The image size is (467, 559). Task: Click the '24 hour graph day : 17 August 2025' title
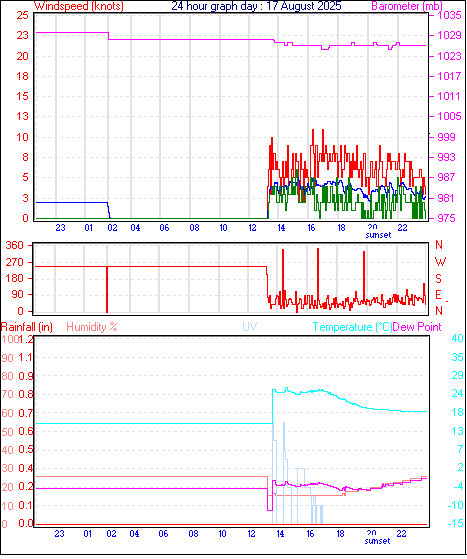tap(256, 6)
